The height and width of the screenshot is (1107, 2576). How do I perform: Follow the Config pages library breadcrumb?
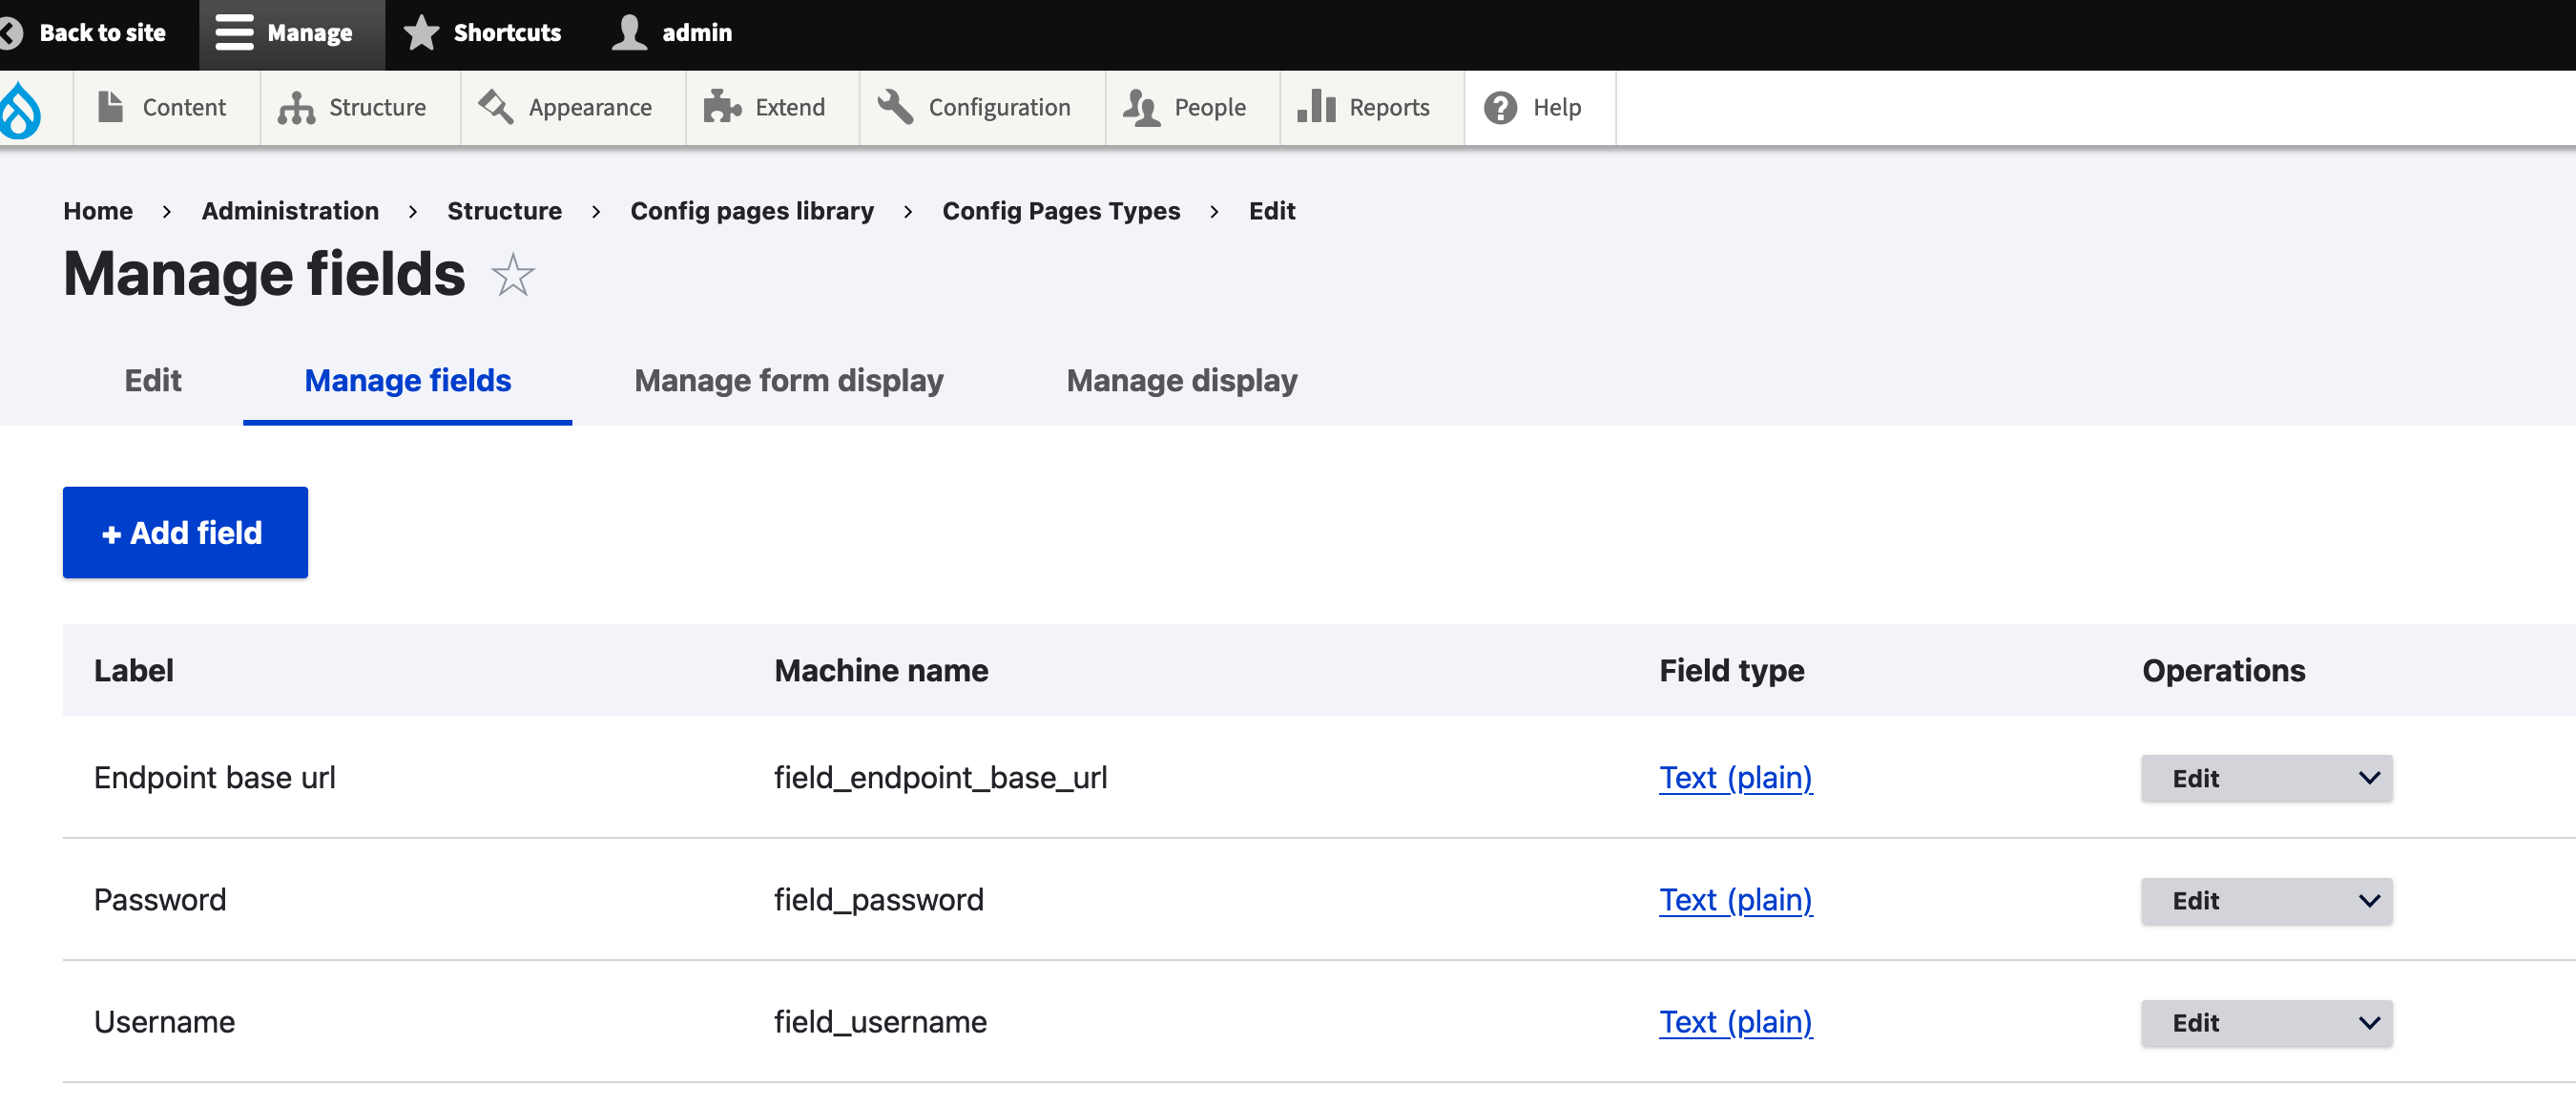(752, 211)
